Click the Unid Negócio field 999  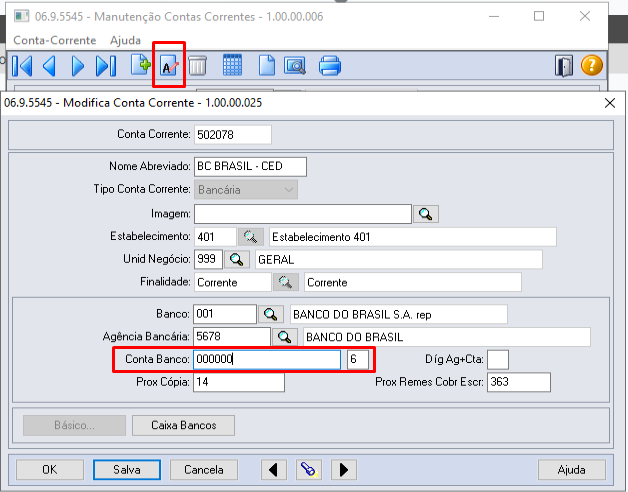coord(208,259)
